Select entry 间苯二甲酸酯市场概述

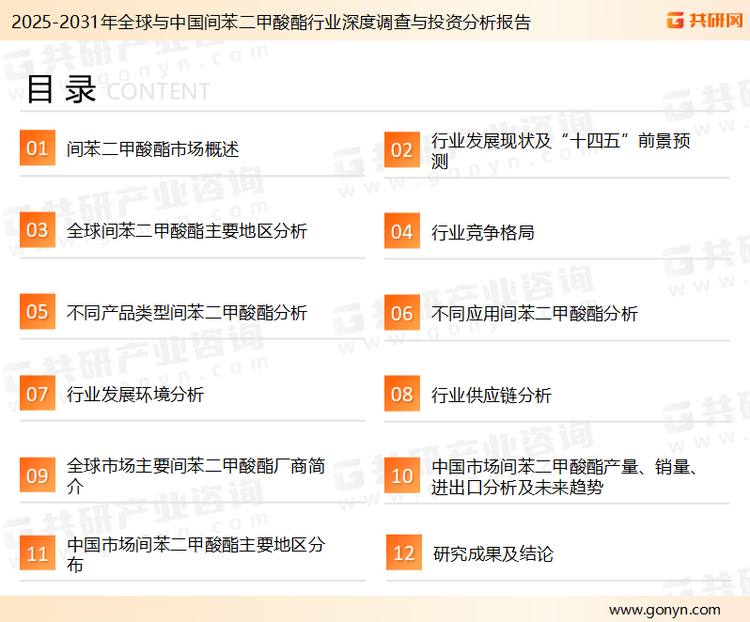[153, 149]
